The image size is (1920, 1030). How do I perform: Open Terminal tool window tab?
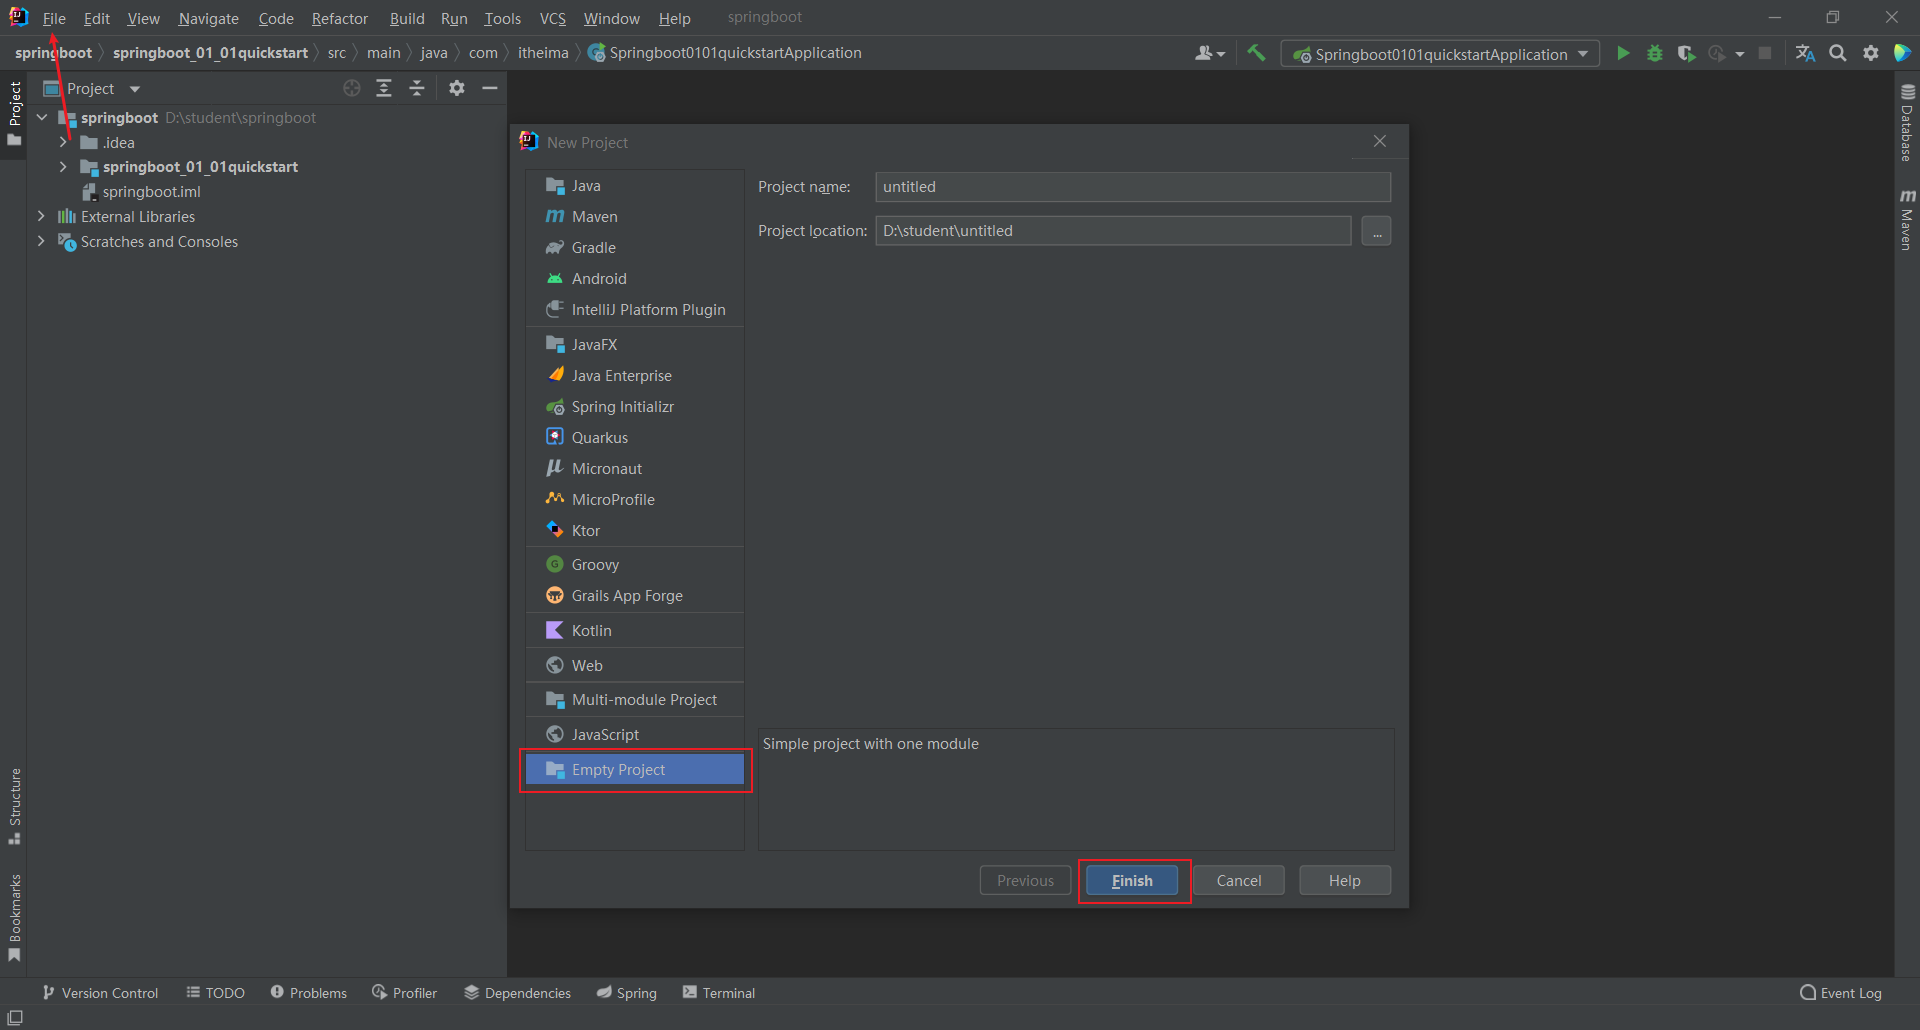719,993
